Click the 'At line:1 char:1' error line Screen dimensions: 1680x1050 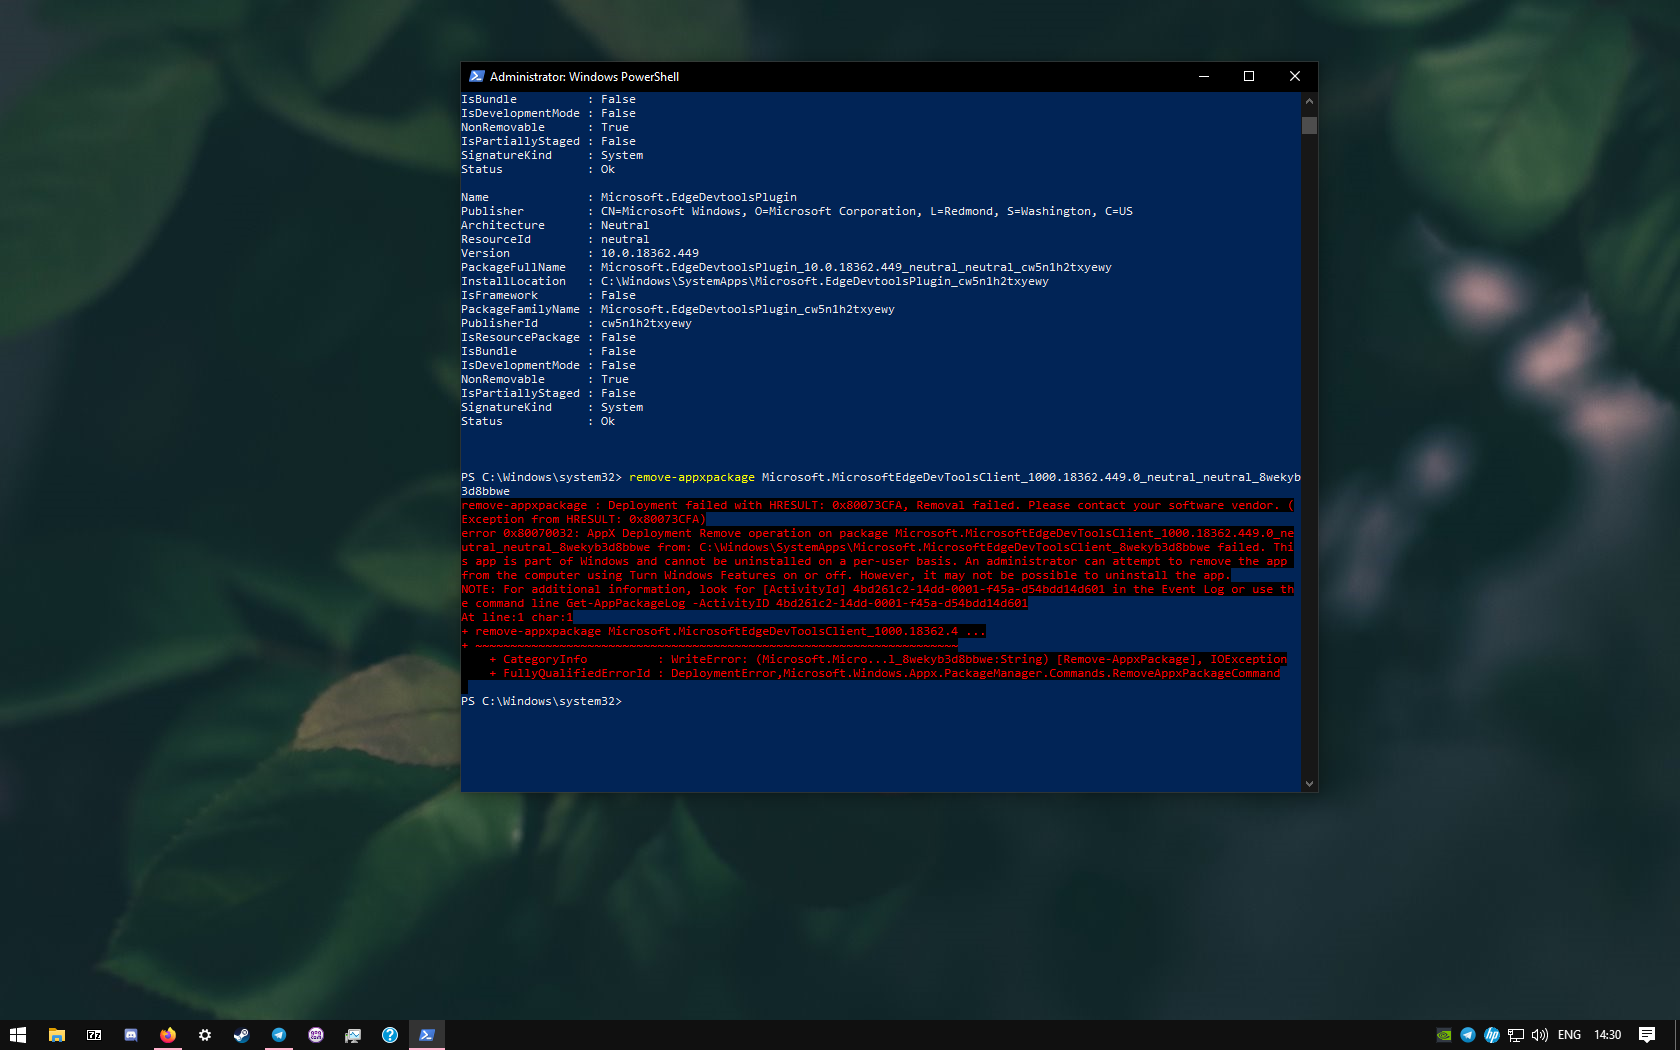517,618
